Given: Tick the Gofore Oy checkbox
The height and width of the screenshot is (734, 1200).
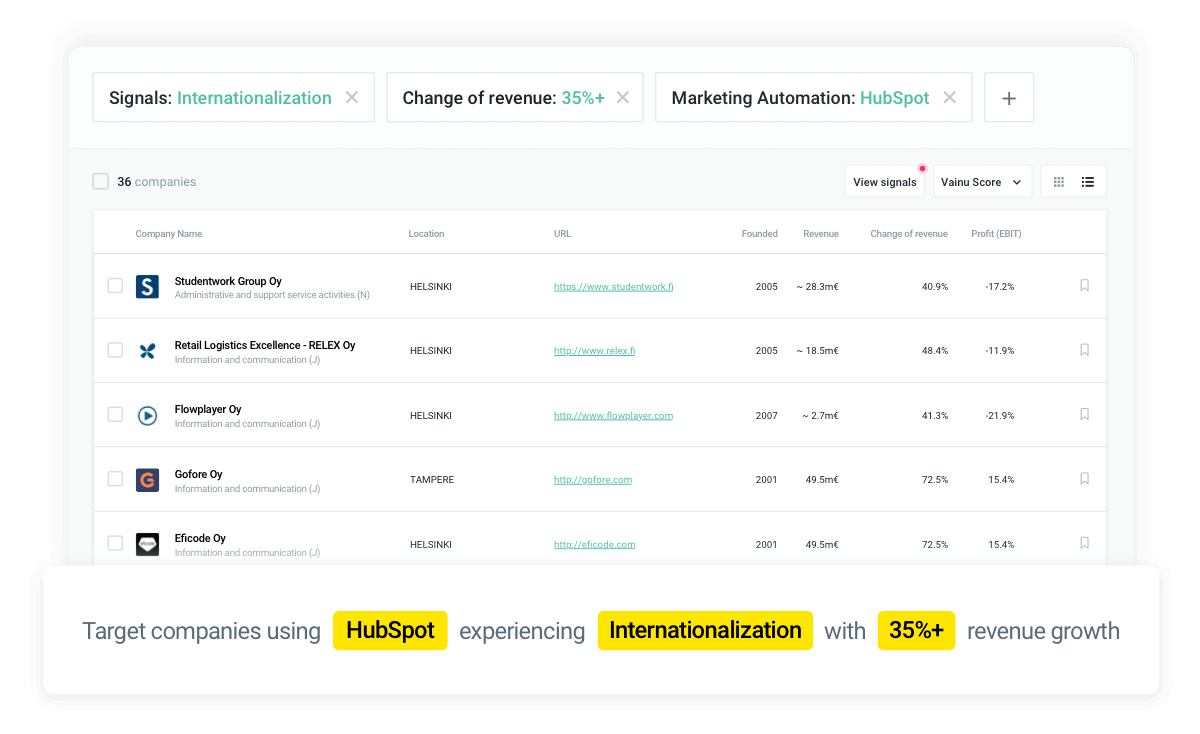Looking at the screenshot, I should (x=115, y=479).
